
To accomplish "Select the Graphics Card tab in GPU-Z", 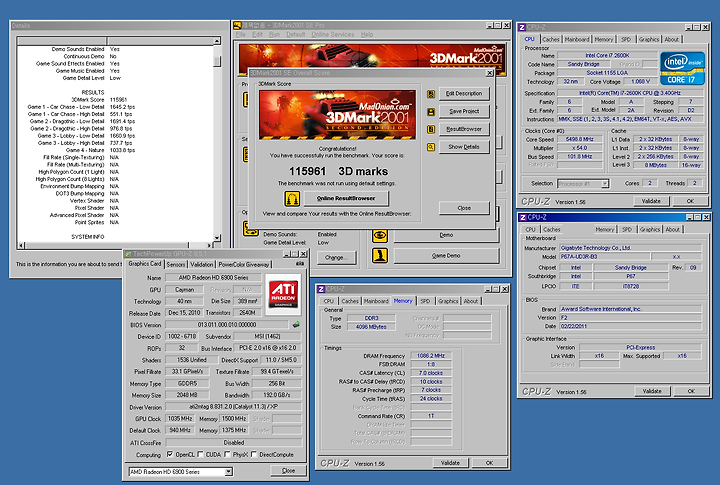I will point(145,264).
